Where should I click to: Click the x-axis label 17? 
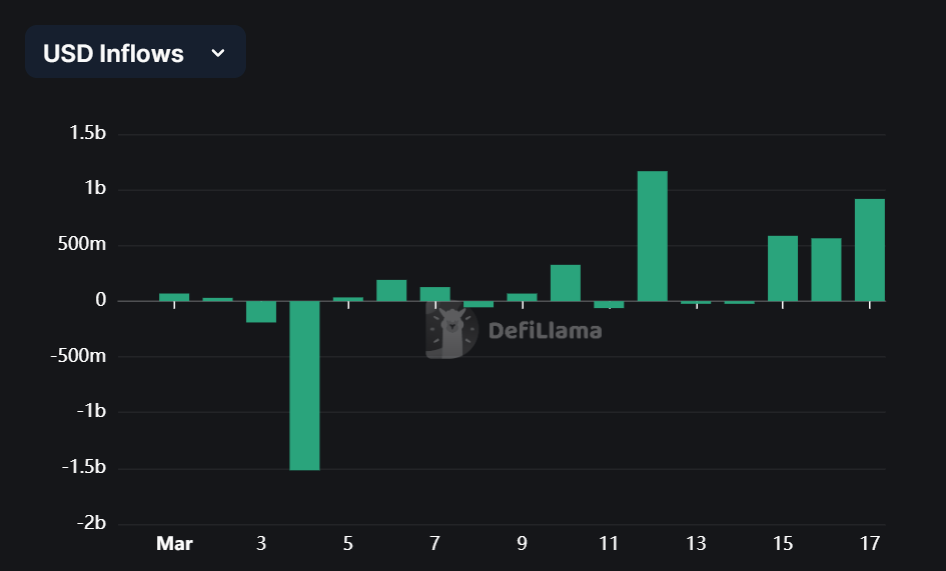pos(869,543)
